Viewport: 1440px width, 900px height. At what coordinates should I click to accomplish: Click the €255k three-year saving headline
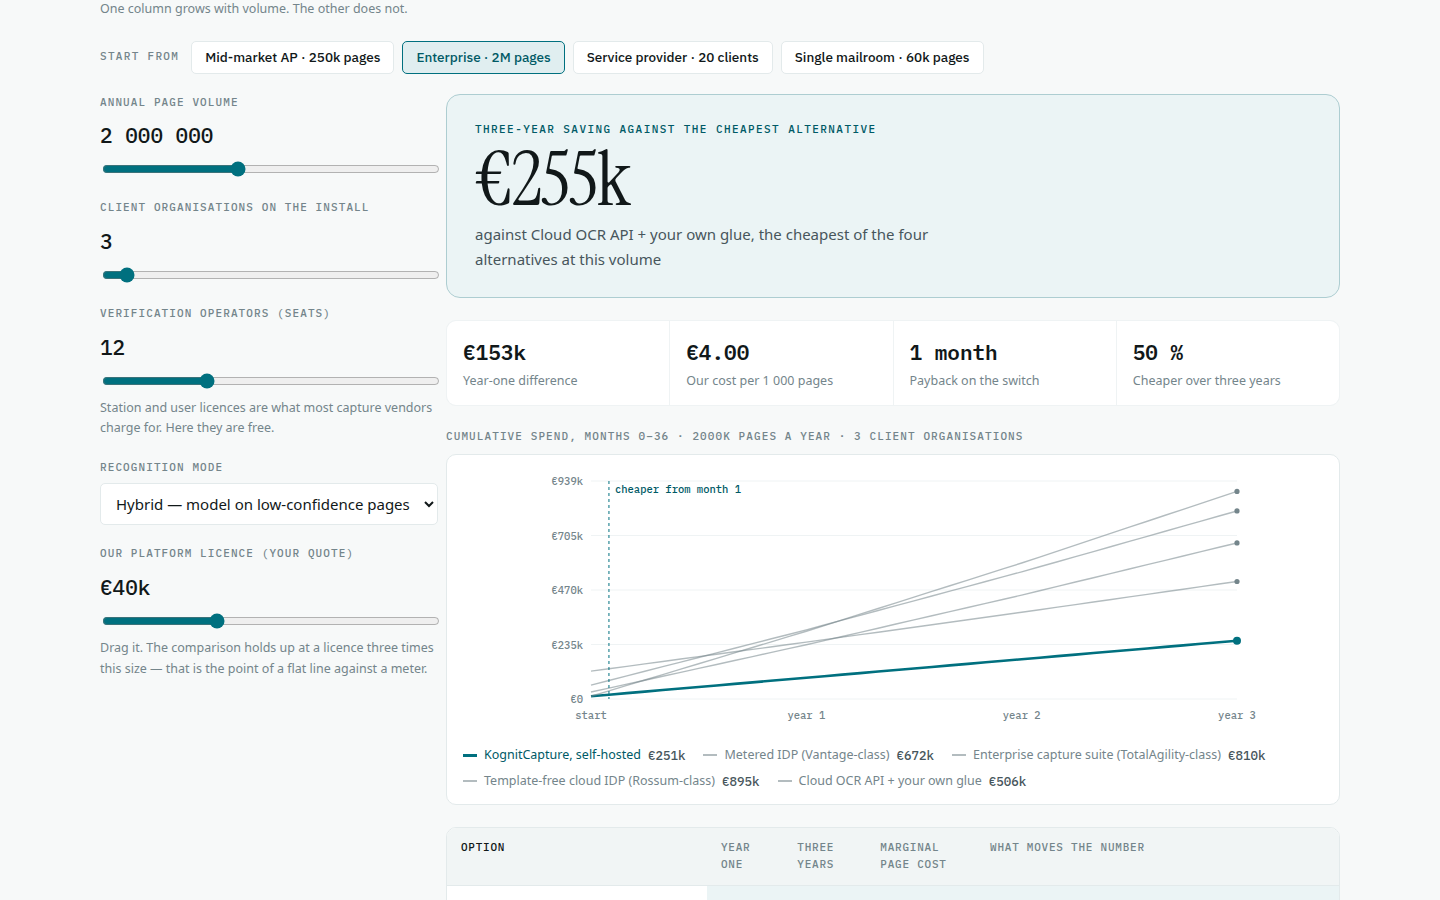pyautogui.click(x=553, y=180)
